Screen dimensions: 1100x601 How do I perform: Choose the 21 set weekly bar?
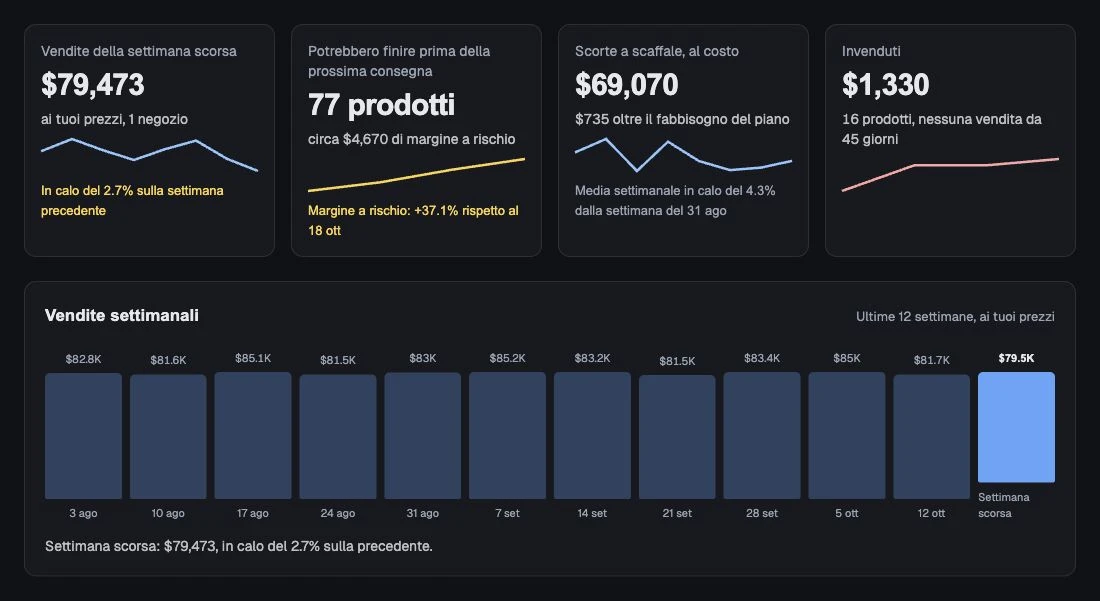point(678,437)
